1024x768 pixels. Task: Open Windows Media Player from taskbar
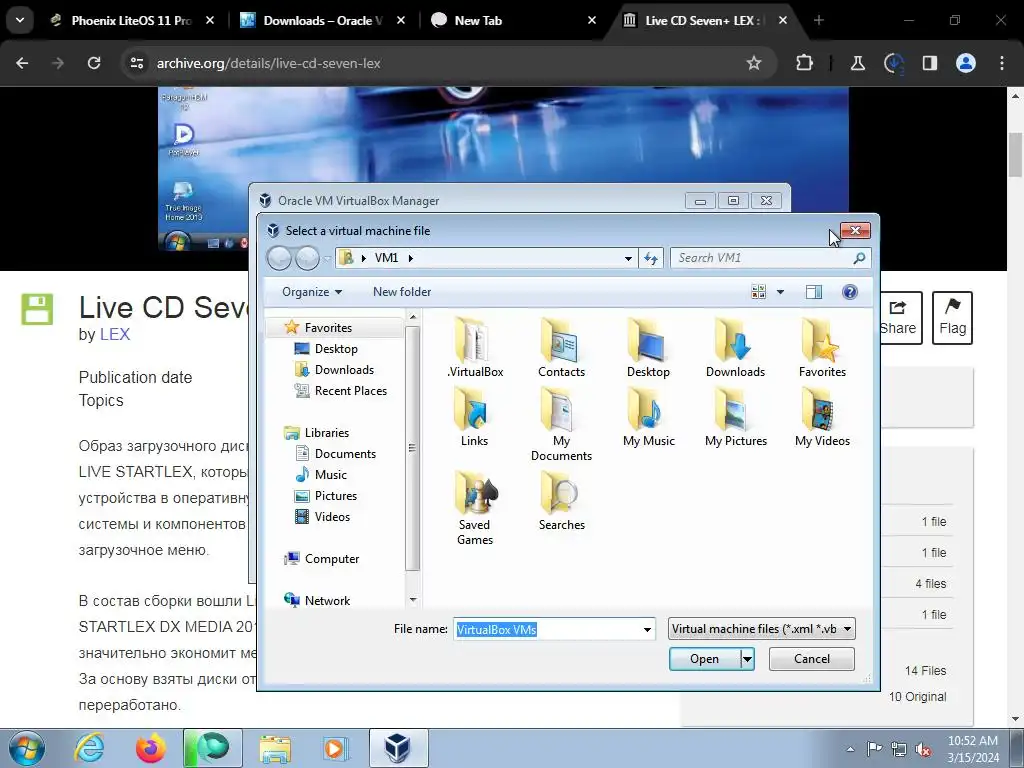[336, 748]
